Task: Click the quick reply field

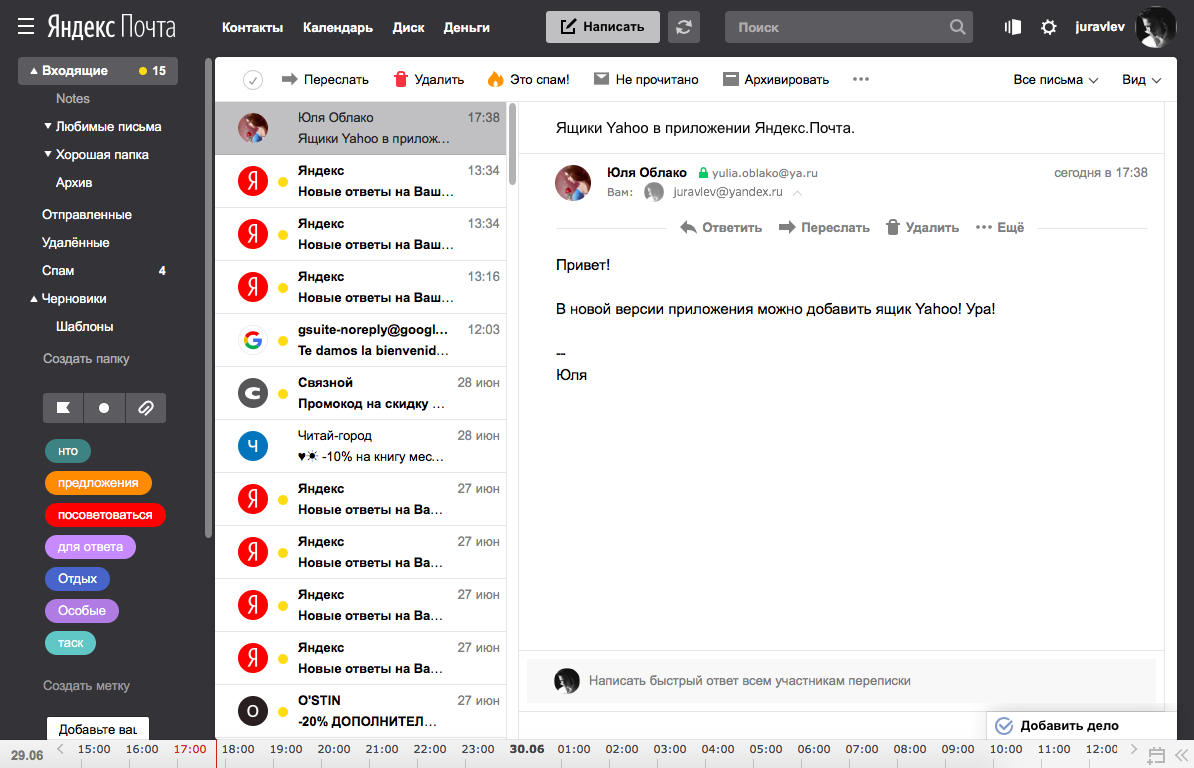Action: (841, 681)
